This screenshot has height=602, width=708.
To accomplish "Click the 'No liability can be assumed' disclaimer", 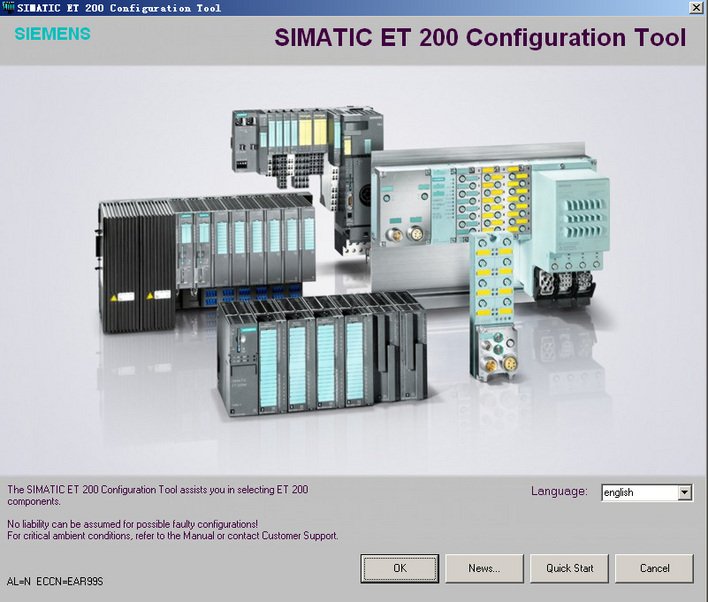I will (x=132, y=524).
